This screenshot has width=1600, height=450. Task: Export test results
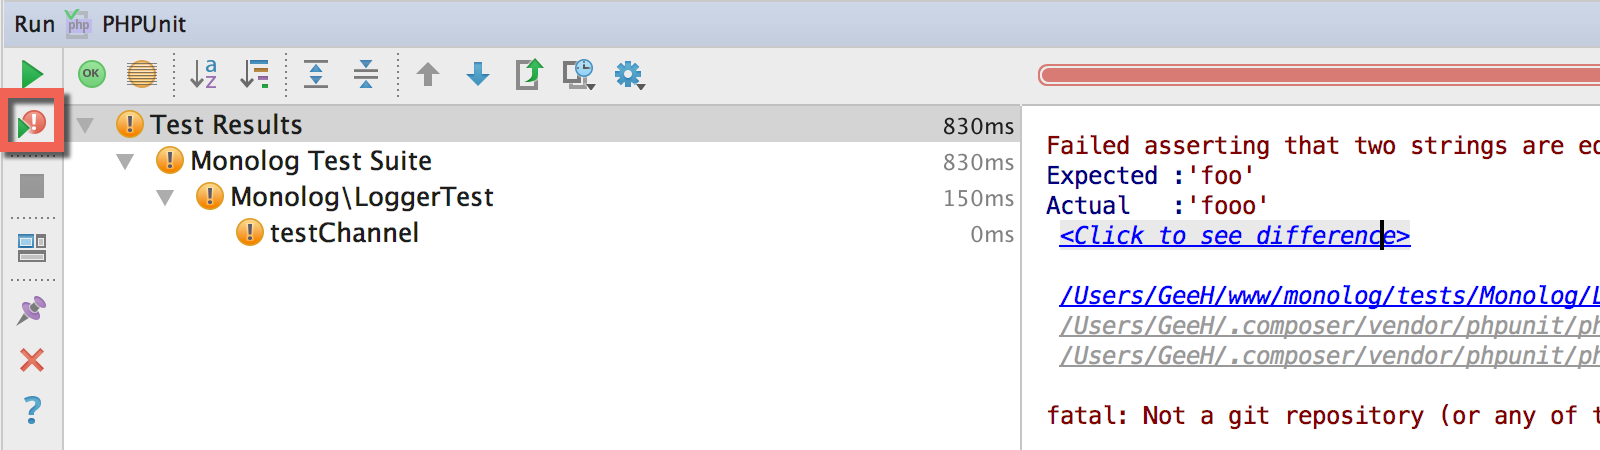tap(529, 74)
